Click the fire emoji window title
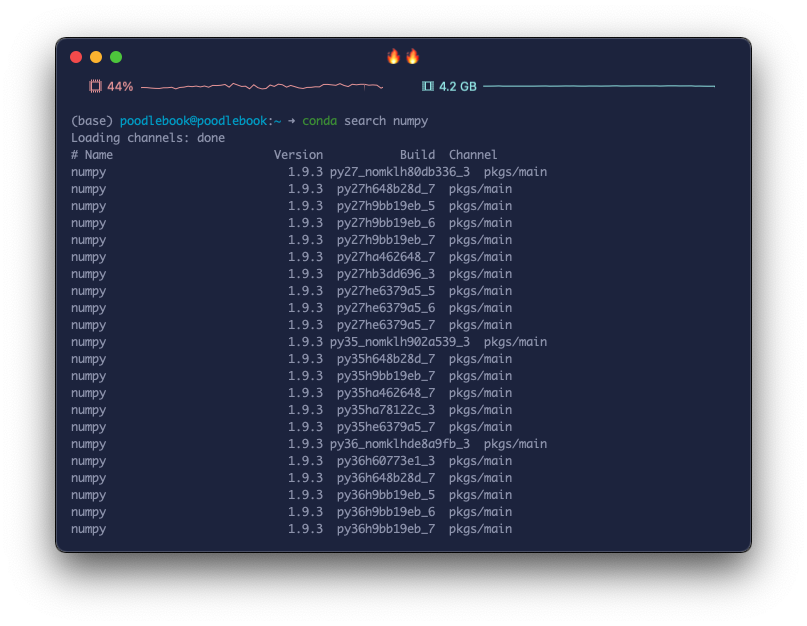 coord(403,57)
